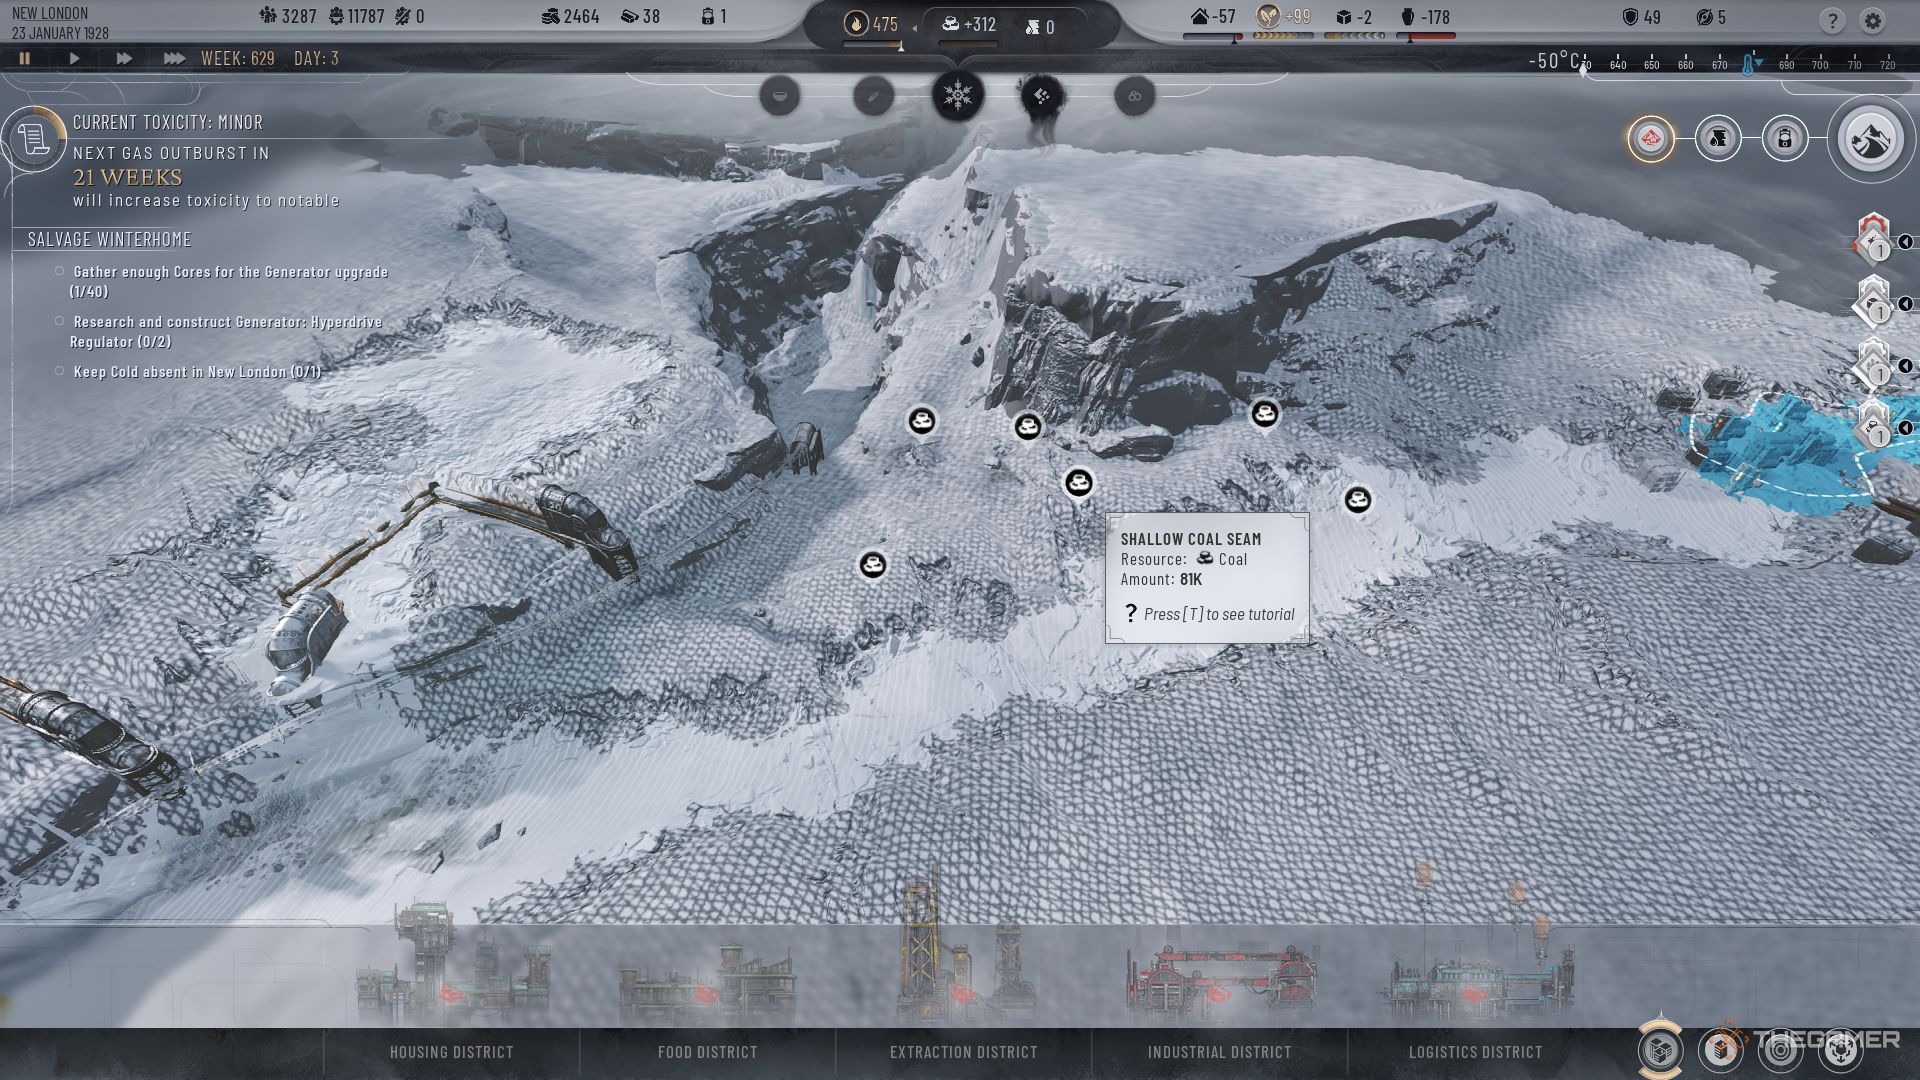The width and height of the screenshot is (1920, 1080).
Task: Expand the third side notification arrow
Action: click(1906, 366)
